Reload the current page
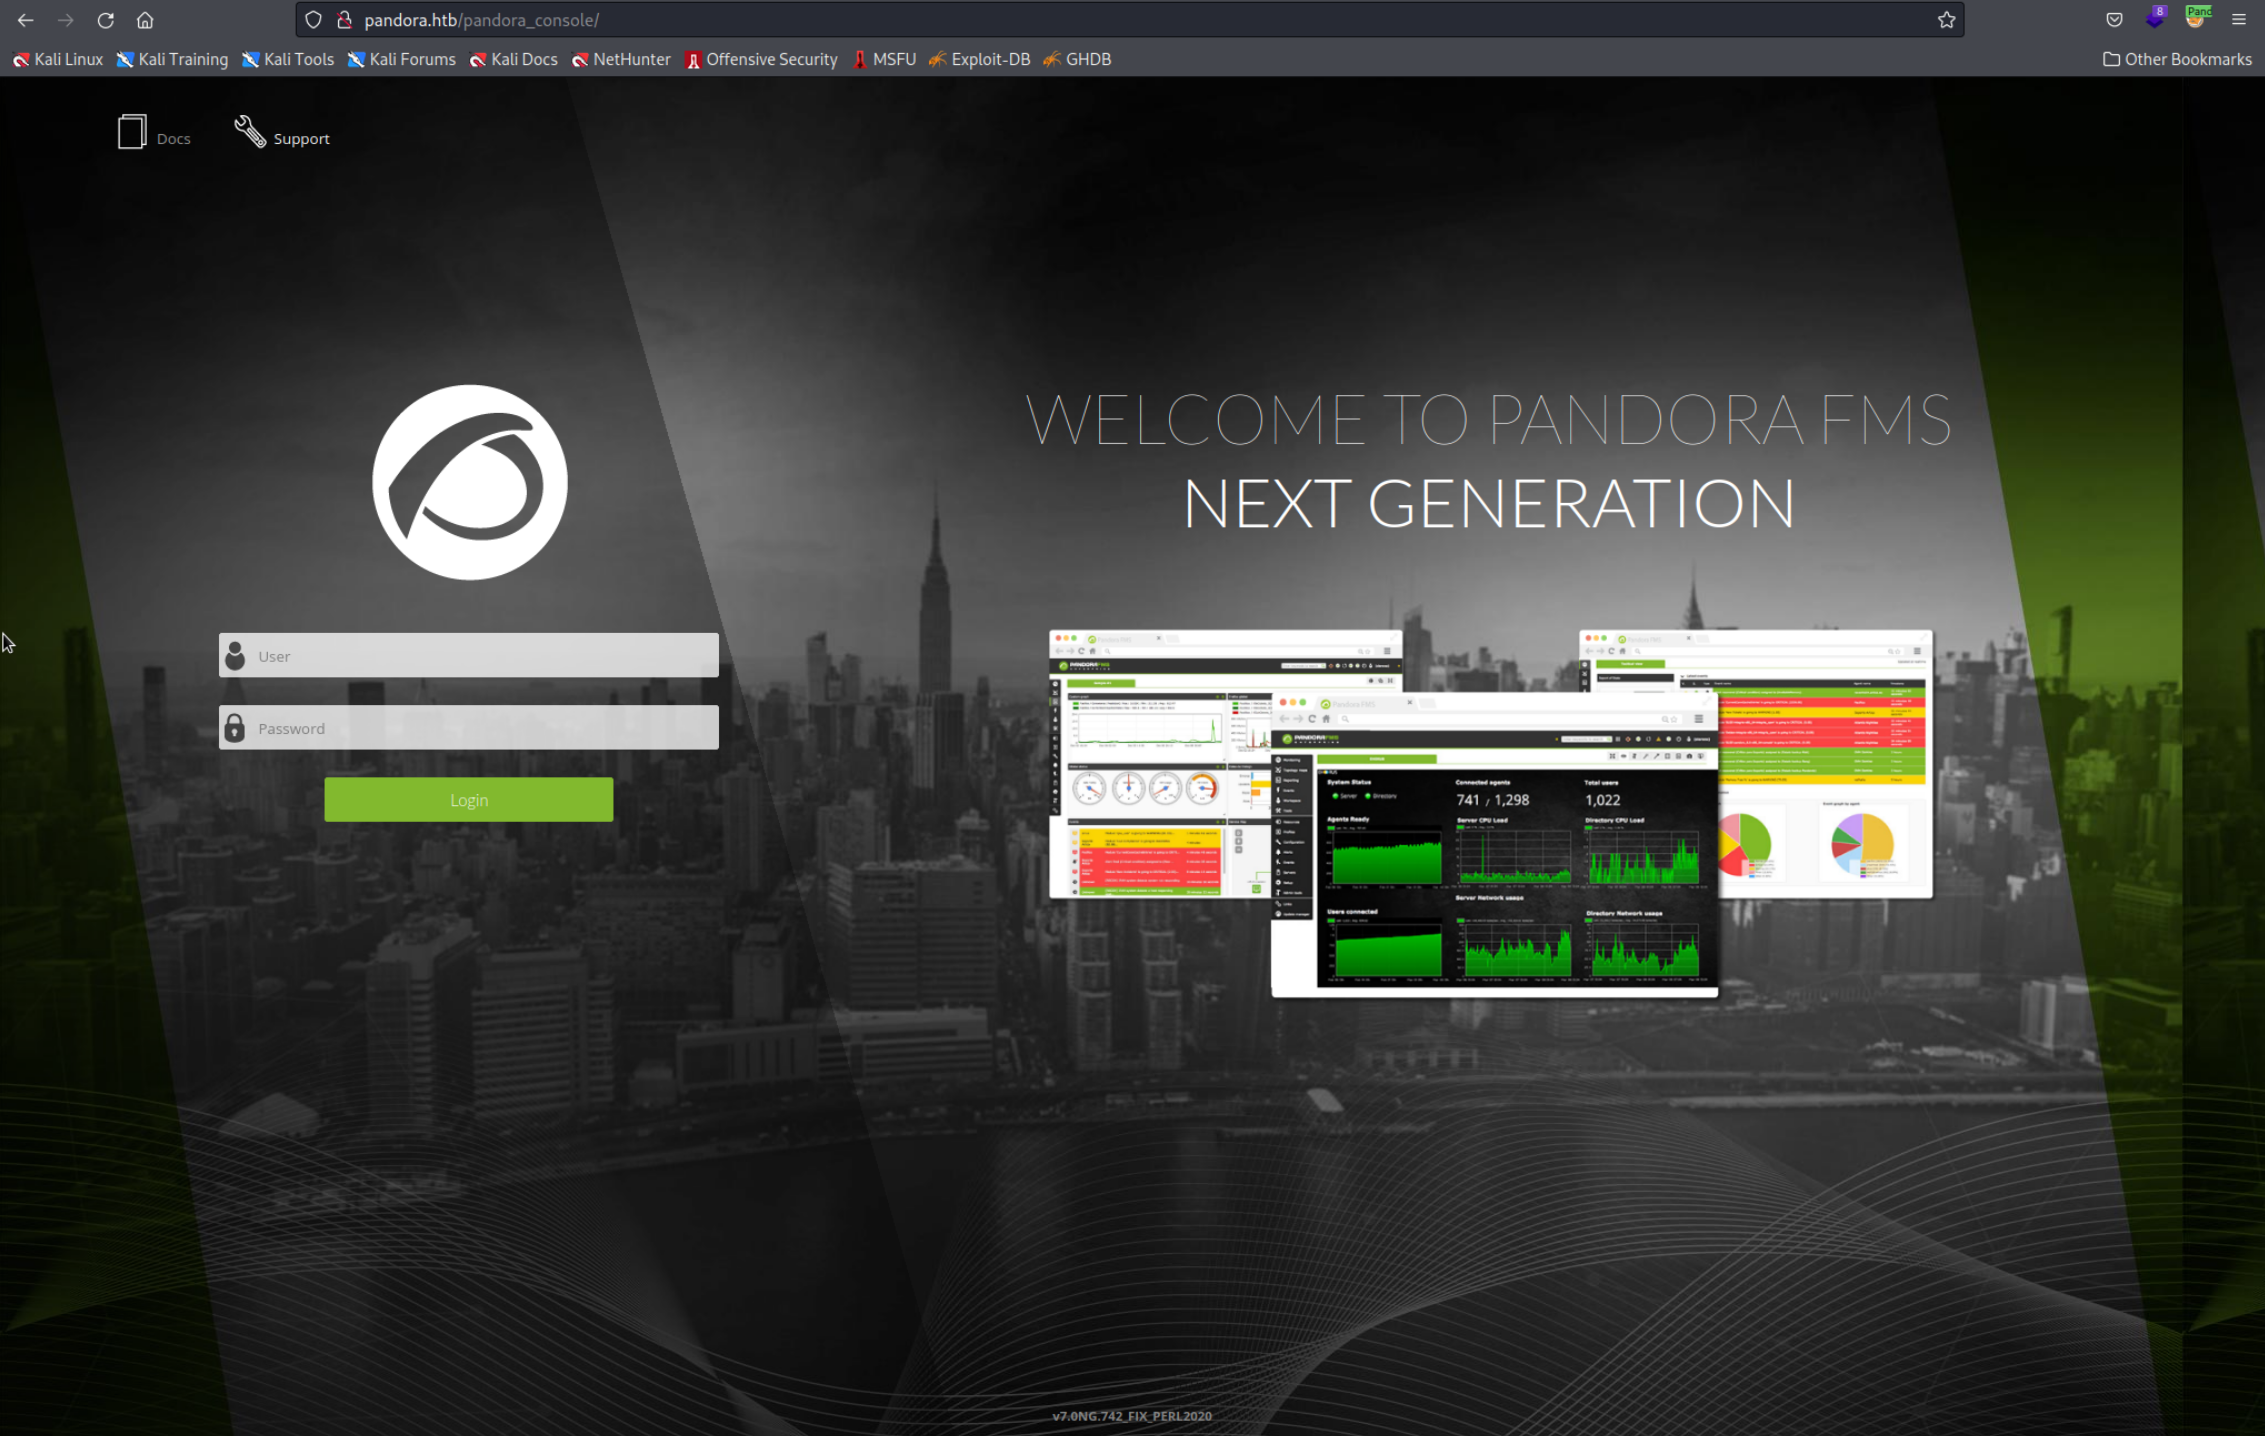The height and width of the screenshot is (1436, 2265). (x=105, y=20)
